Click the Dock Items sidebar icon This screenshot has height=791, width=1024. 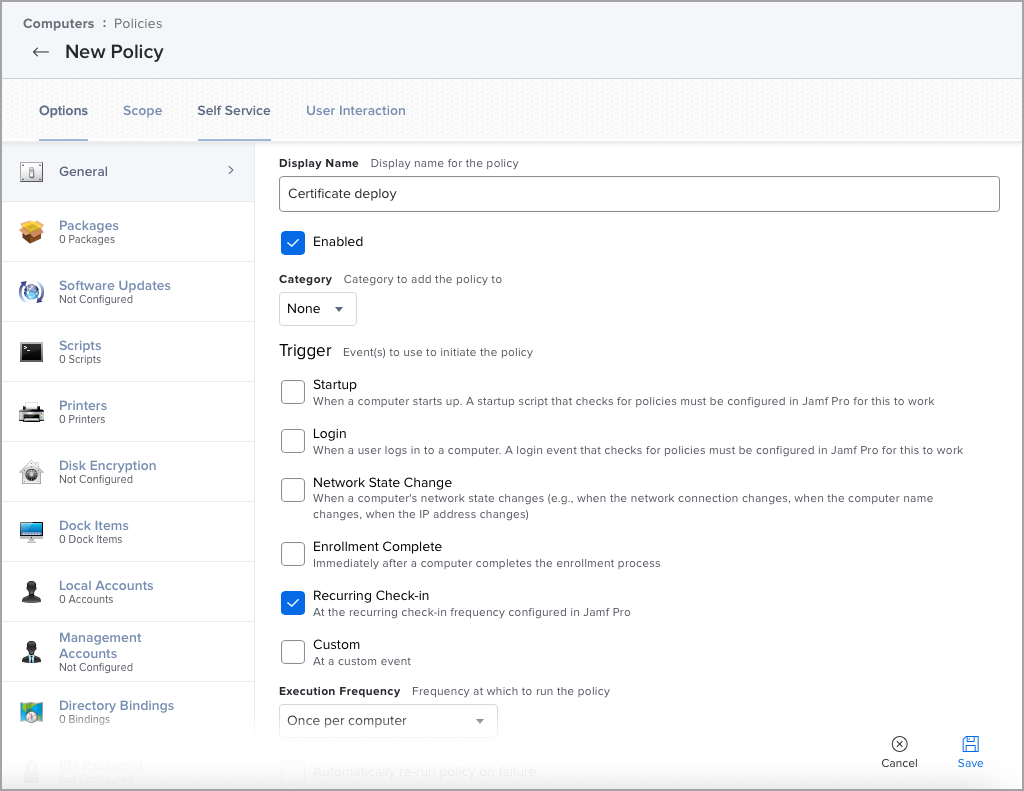(x=33, y=531)
